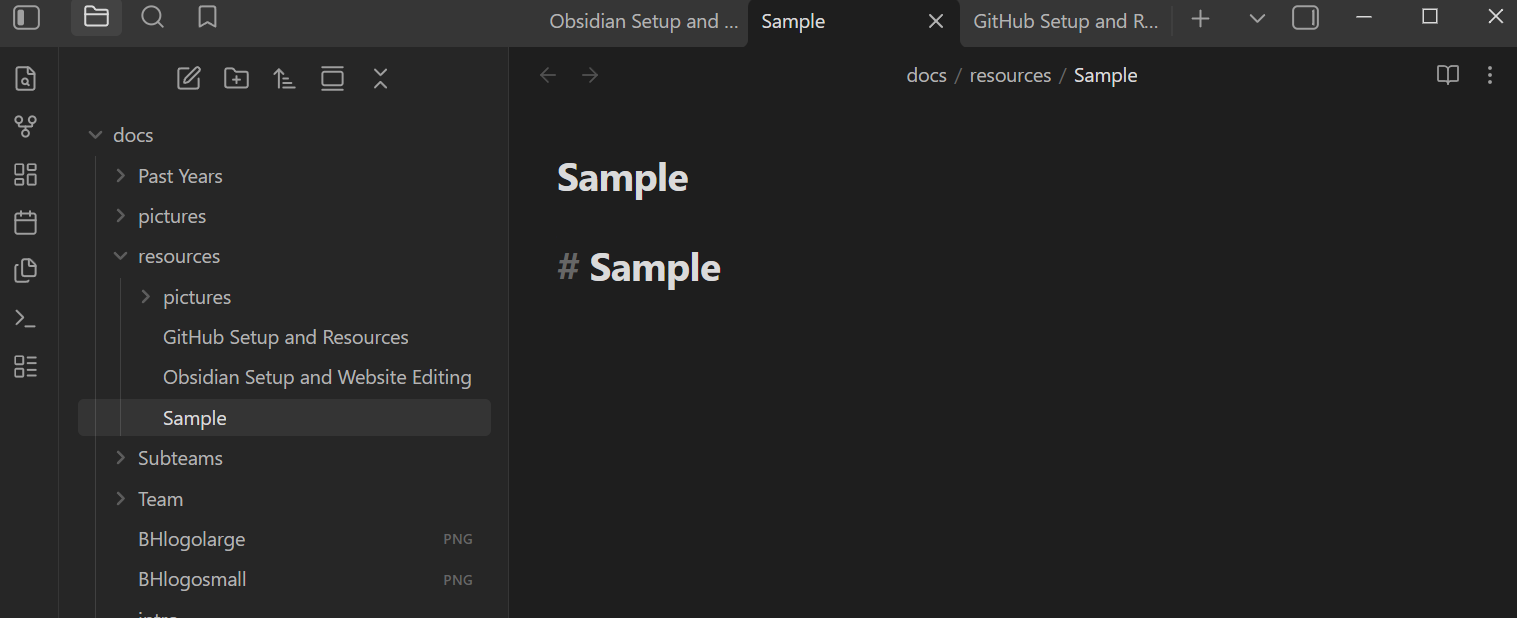This screenshot has width=1517, height=618.
Task: Open the bookmarks icon
Action: click(207, 17)
